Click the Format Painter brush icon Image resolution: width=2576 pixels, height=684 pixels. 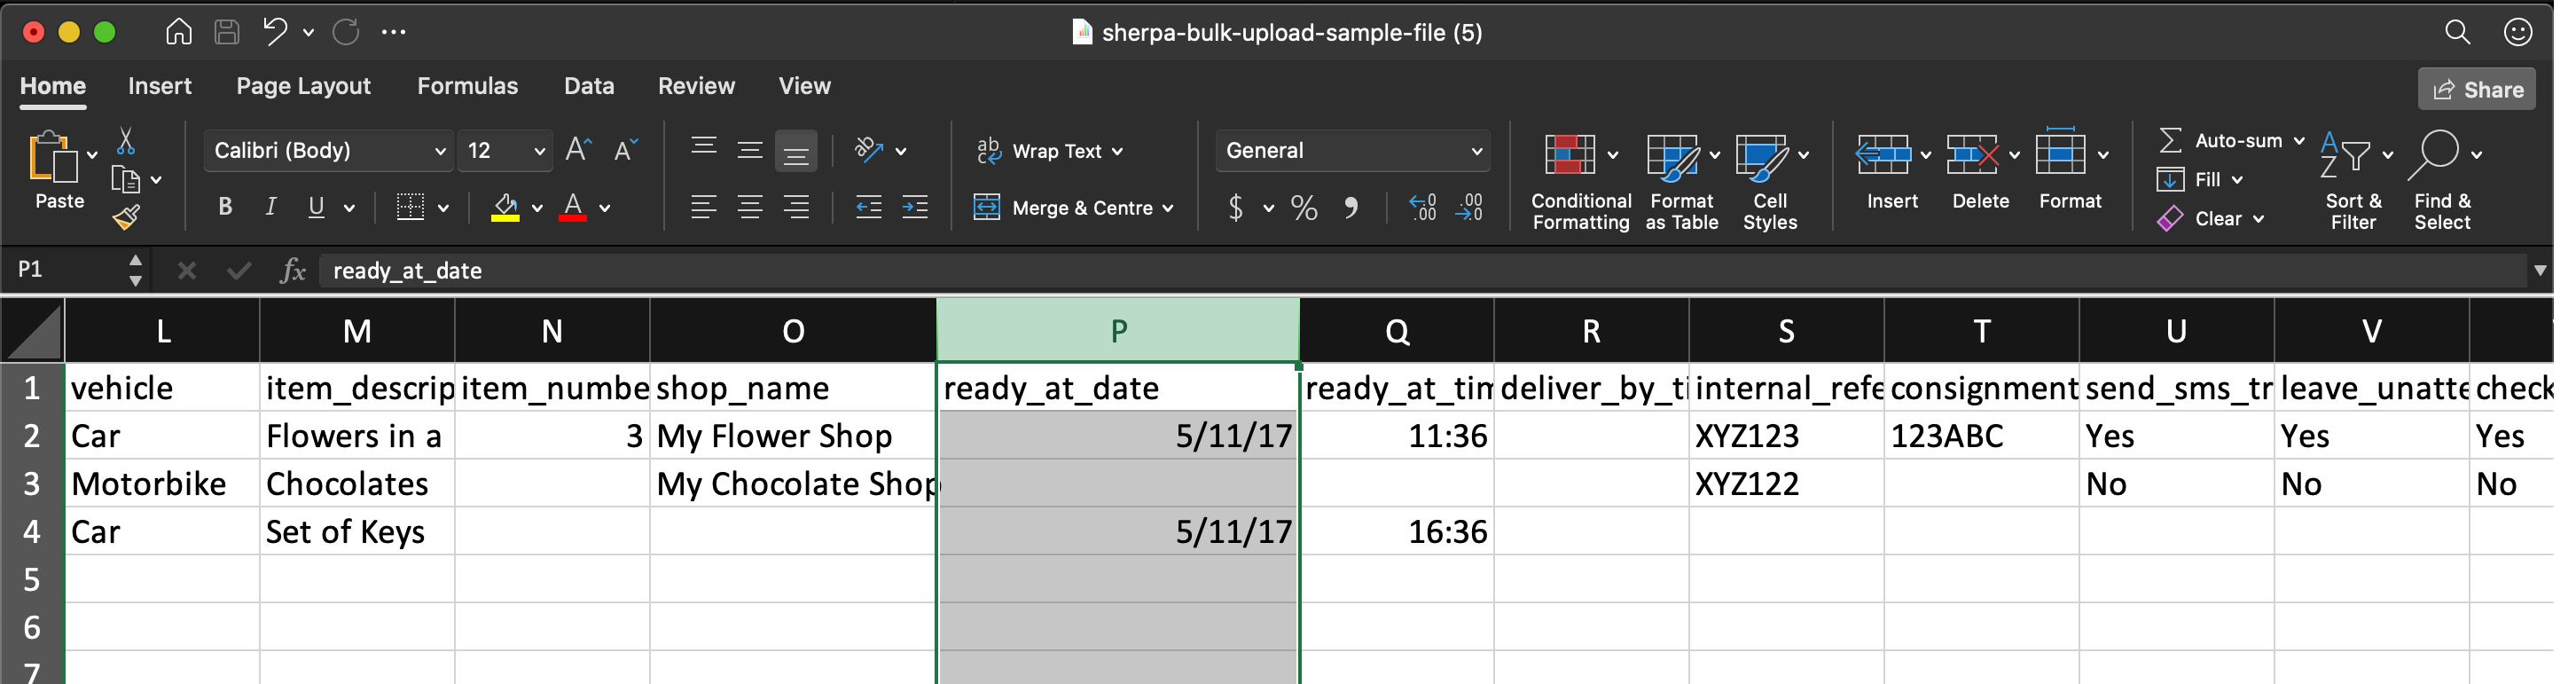pyautogui.click(x=127, y=217)
